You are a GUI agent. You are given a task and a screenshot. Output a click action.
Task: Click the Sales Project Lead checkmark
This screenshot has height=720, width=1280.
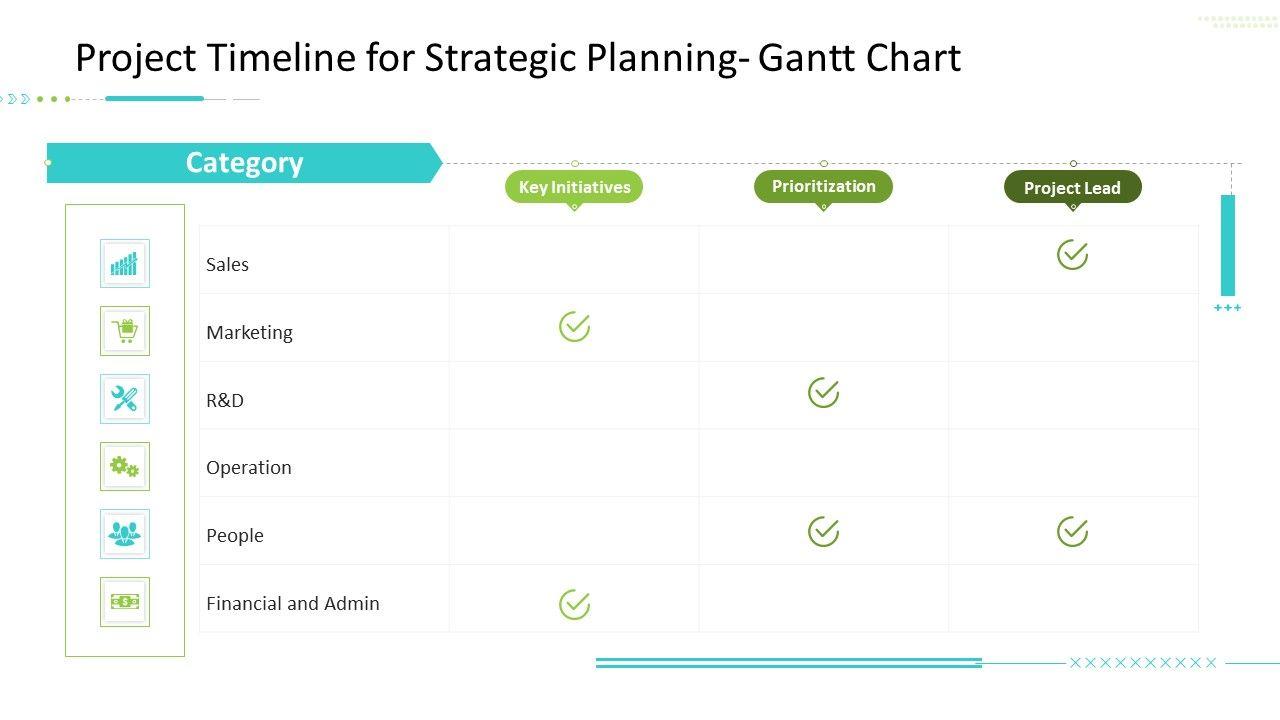pyautogui.click(x=1072, y=255)
